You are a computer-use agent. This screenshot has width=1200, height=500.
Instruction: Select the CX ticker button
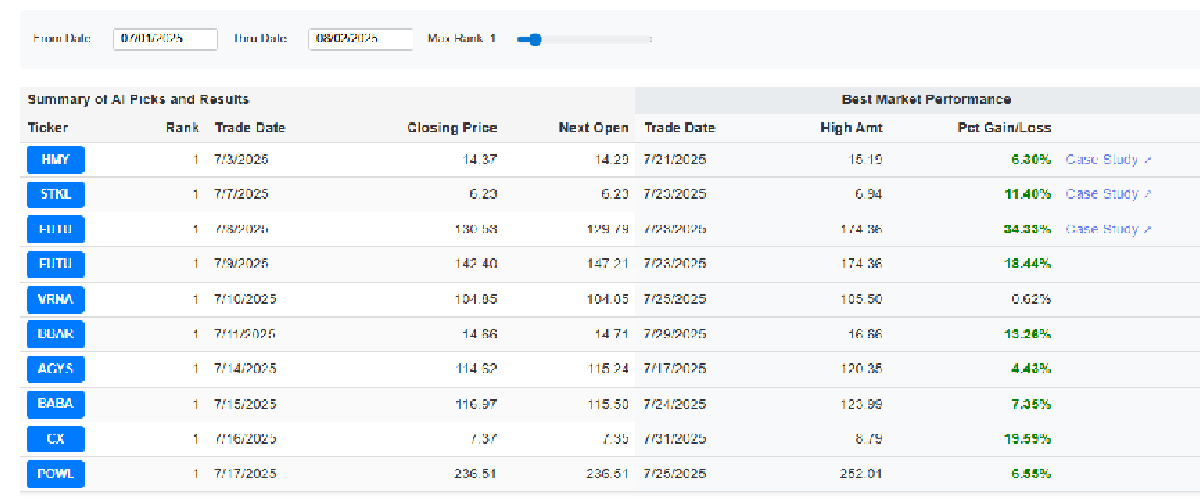click(56, 439)
